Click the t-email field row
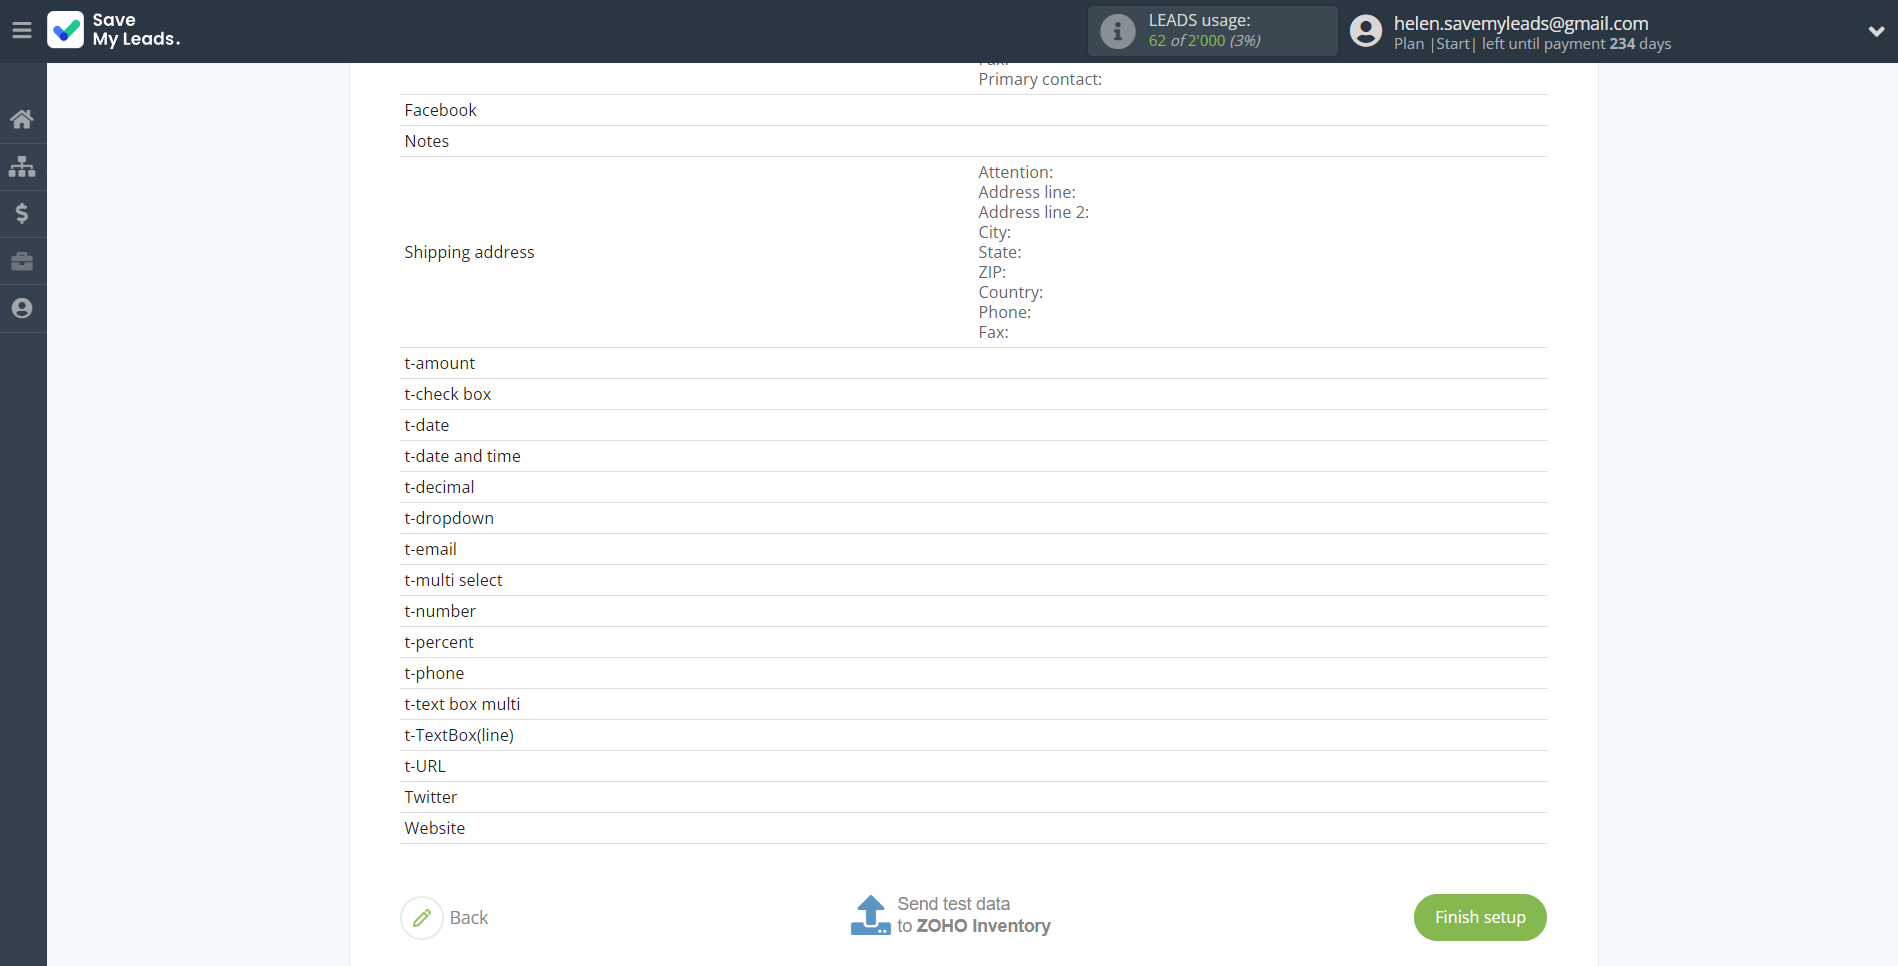 coord(974,549)
